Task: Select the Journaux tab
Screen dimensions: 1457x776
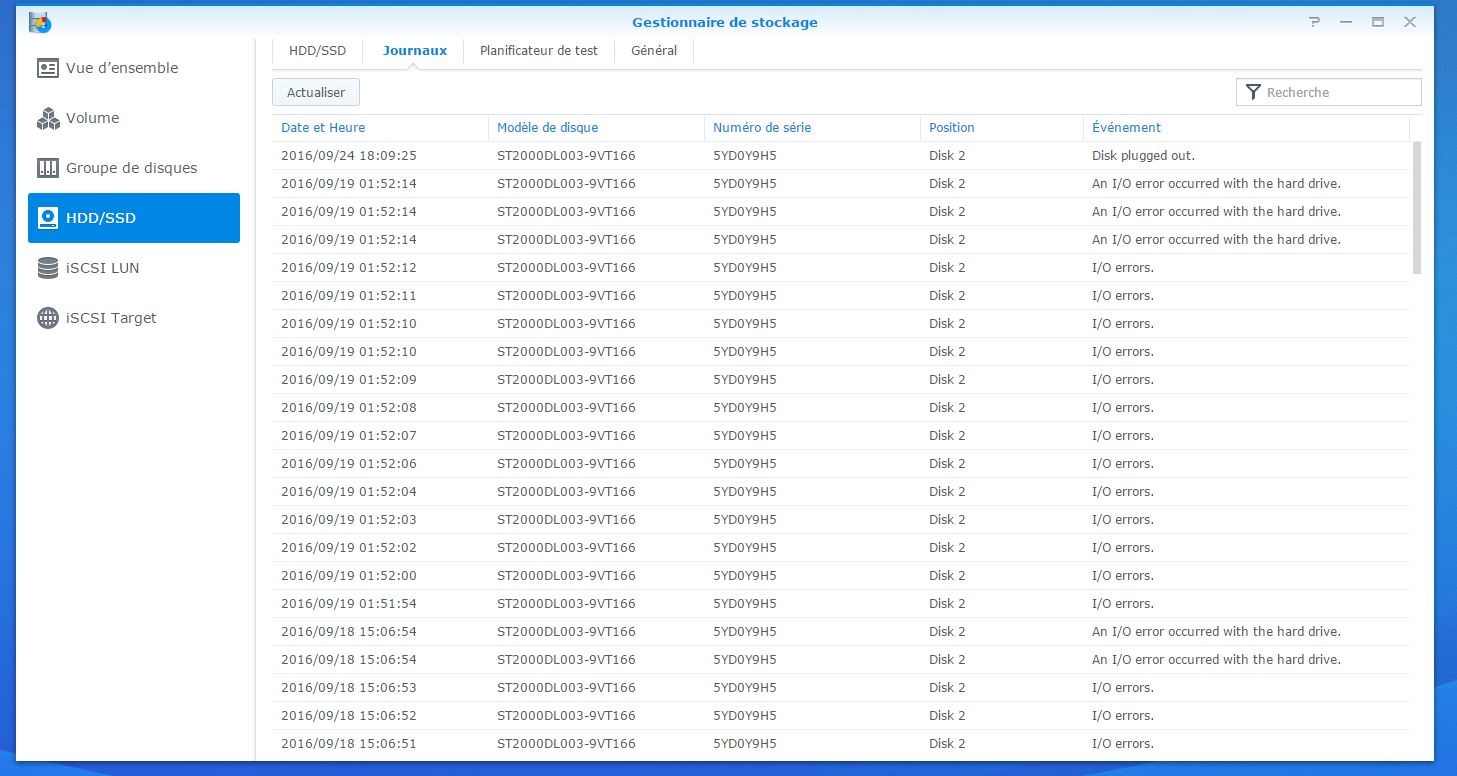Action: pyautogui.click(x=415, y=50)
